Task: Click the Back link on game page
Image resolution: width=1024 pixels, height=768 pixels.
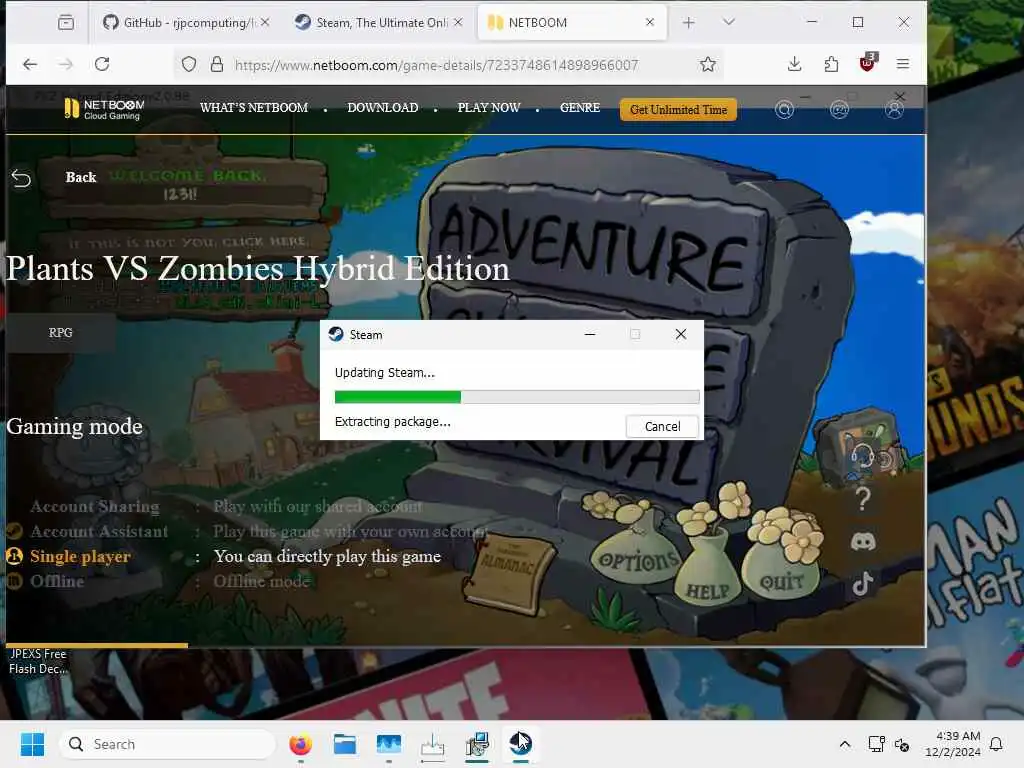Action: pyautogui.click(x=80, y=177)
